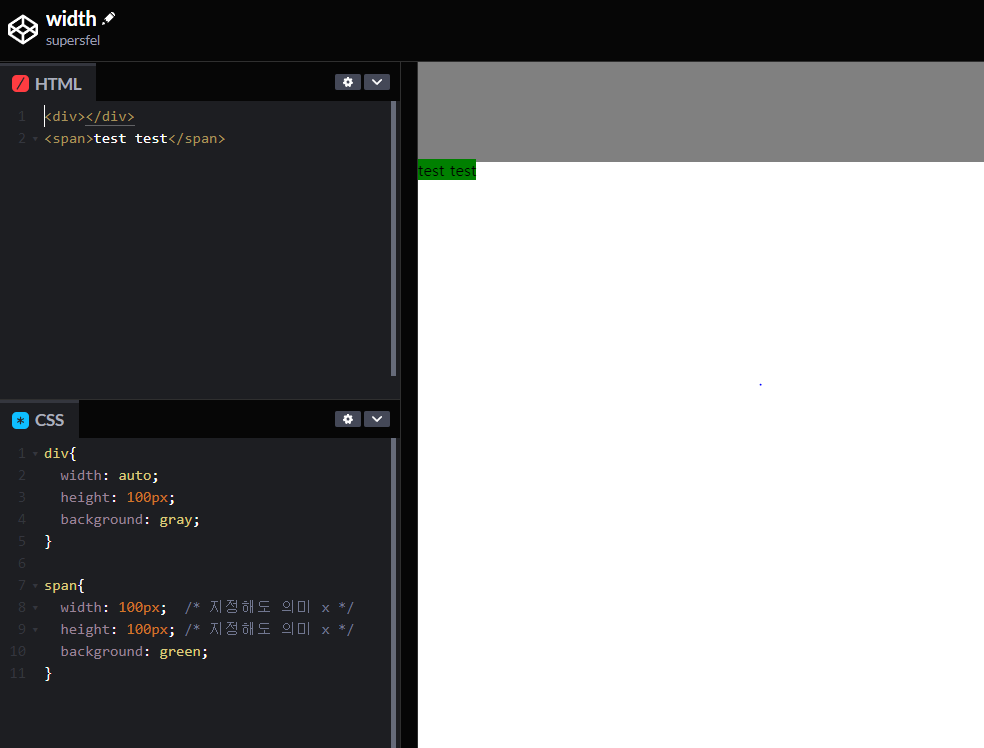Fold the CSS div rule arrow
984x748 pixels.
point(35,454)
